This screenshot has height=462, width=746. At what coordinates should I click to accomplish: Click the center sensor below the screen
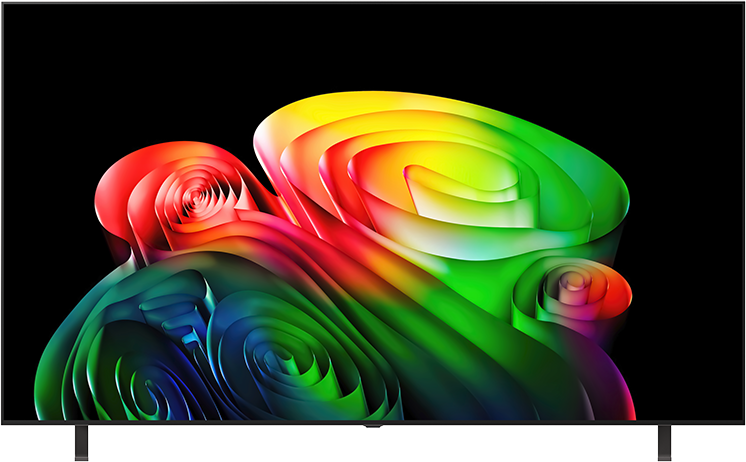click(373, 425)
